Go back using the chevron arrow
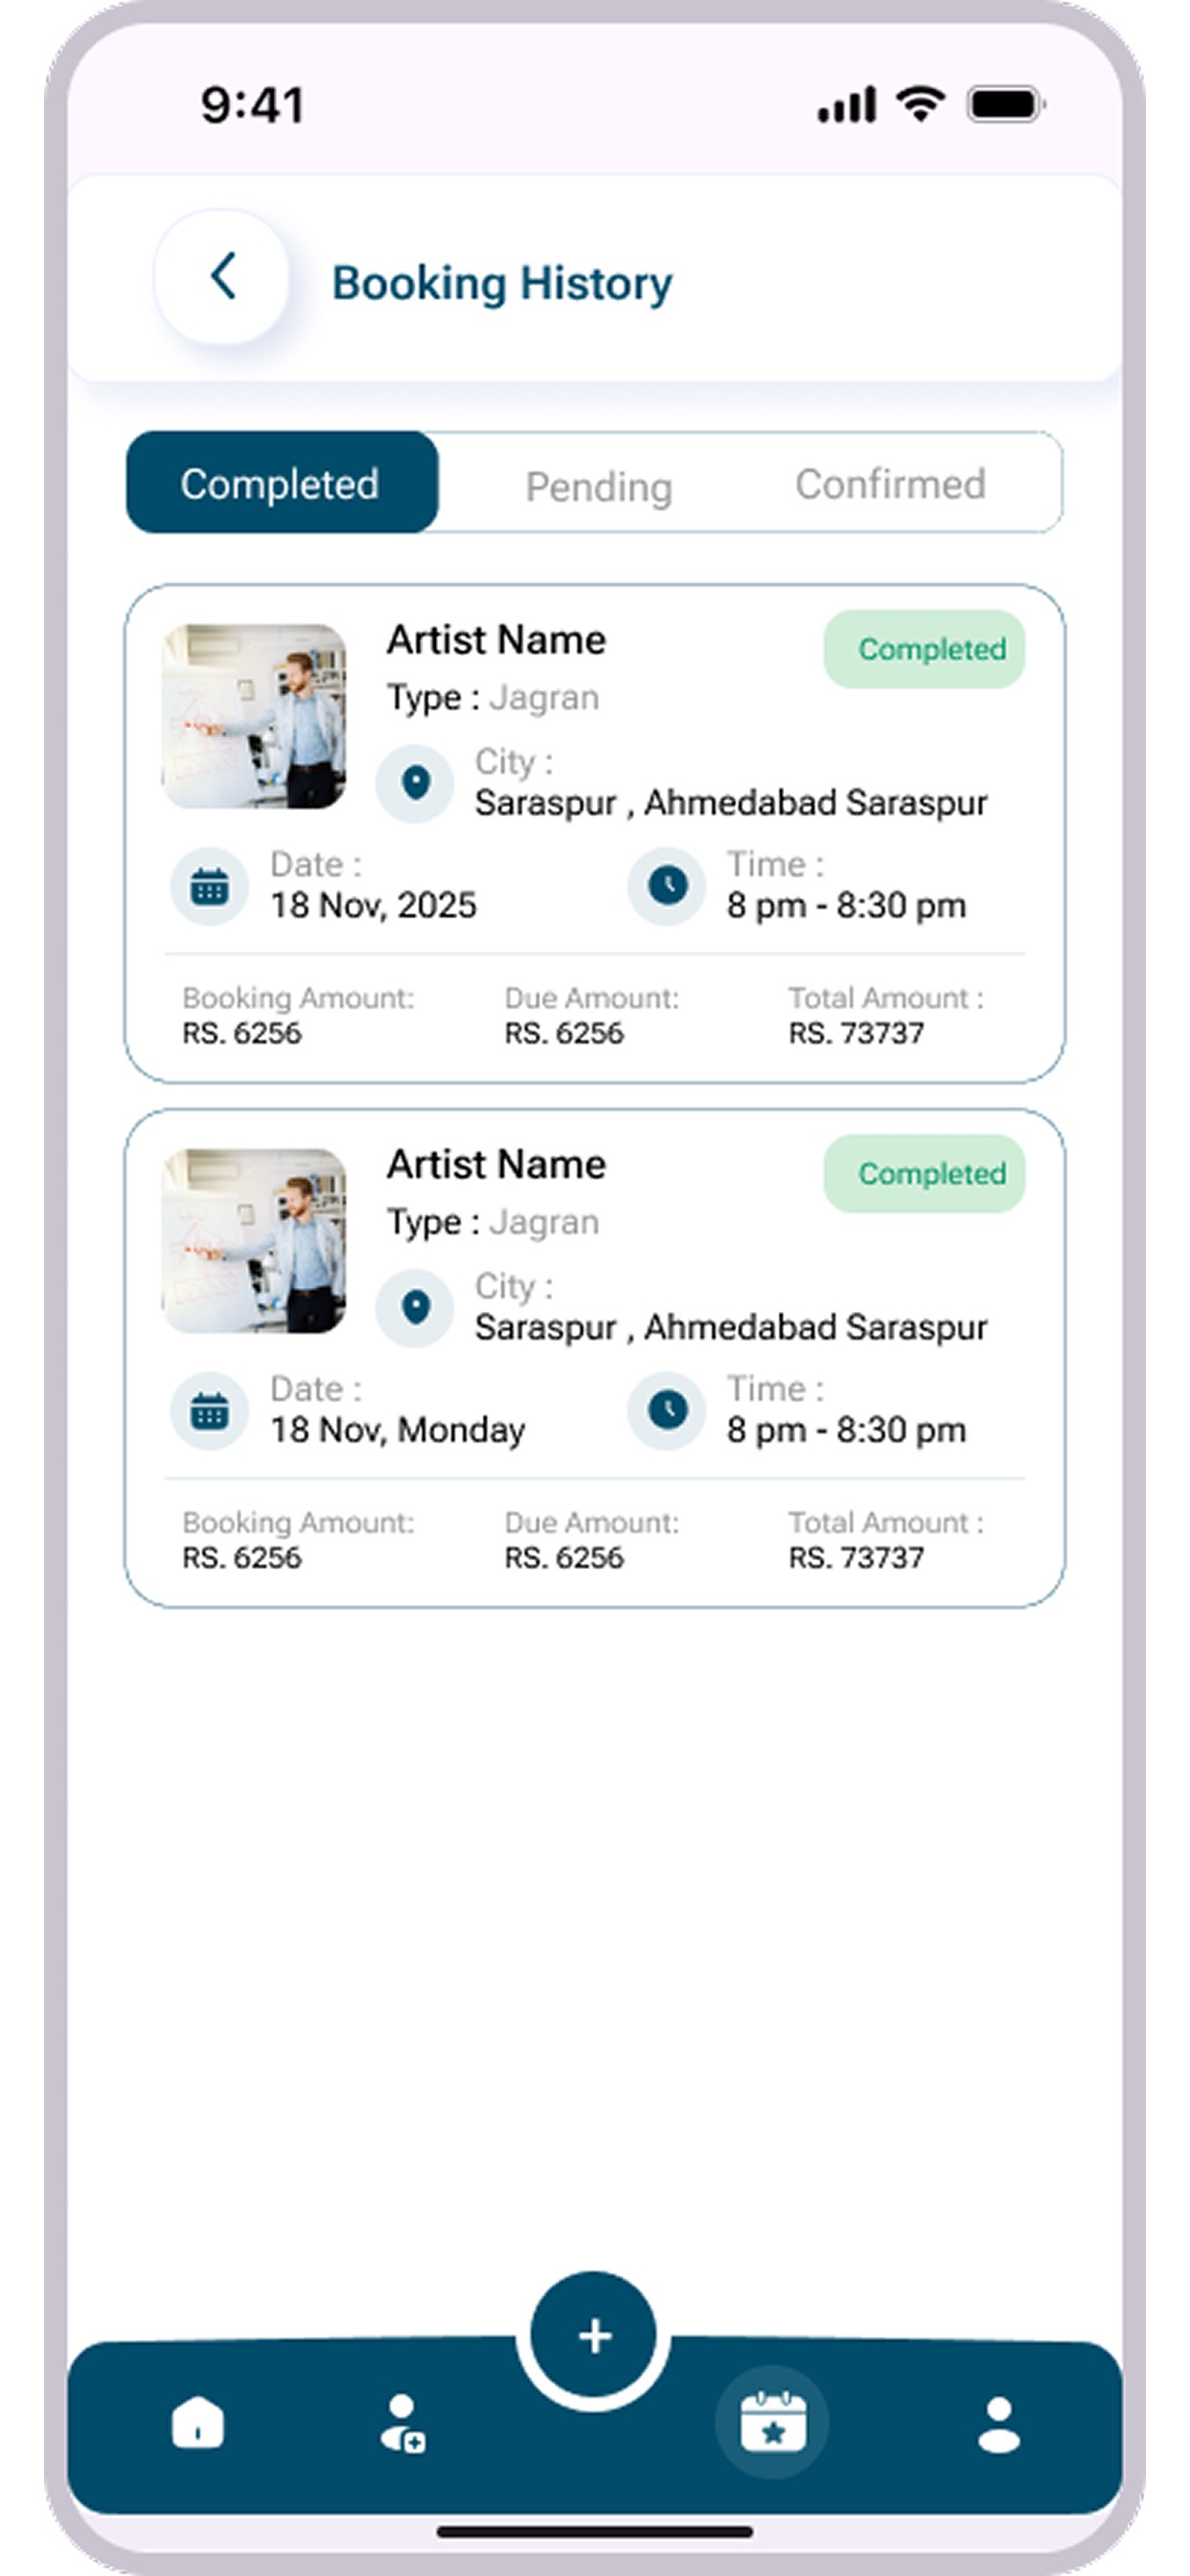Screen dimensions: 1190x2576 (222, 277)
